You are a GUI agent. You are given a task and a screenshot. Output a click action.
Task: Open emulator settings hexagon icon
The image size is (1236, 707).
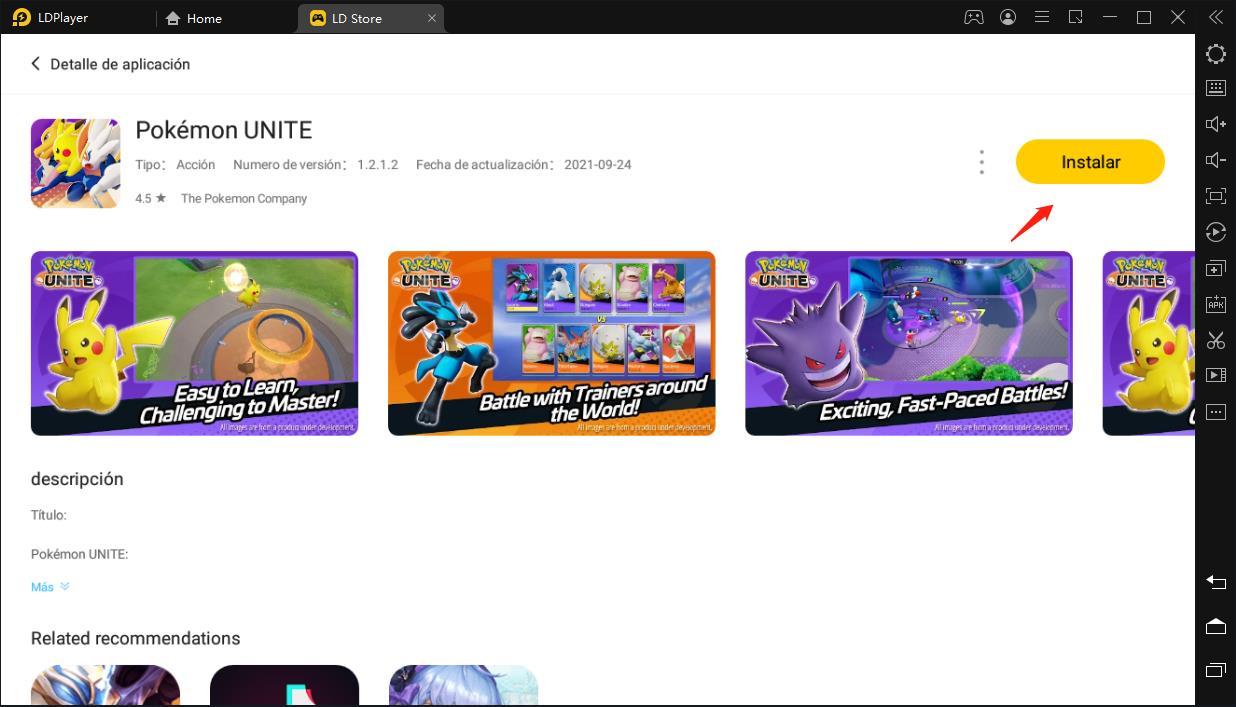point(1216,54)
